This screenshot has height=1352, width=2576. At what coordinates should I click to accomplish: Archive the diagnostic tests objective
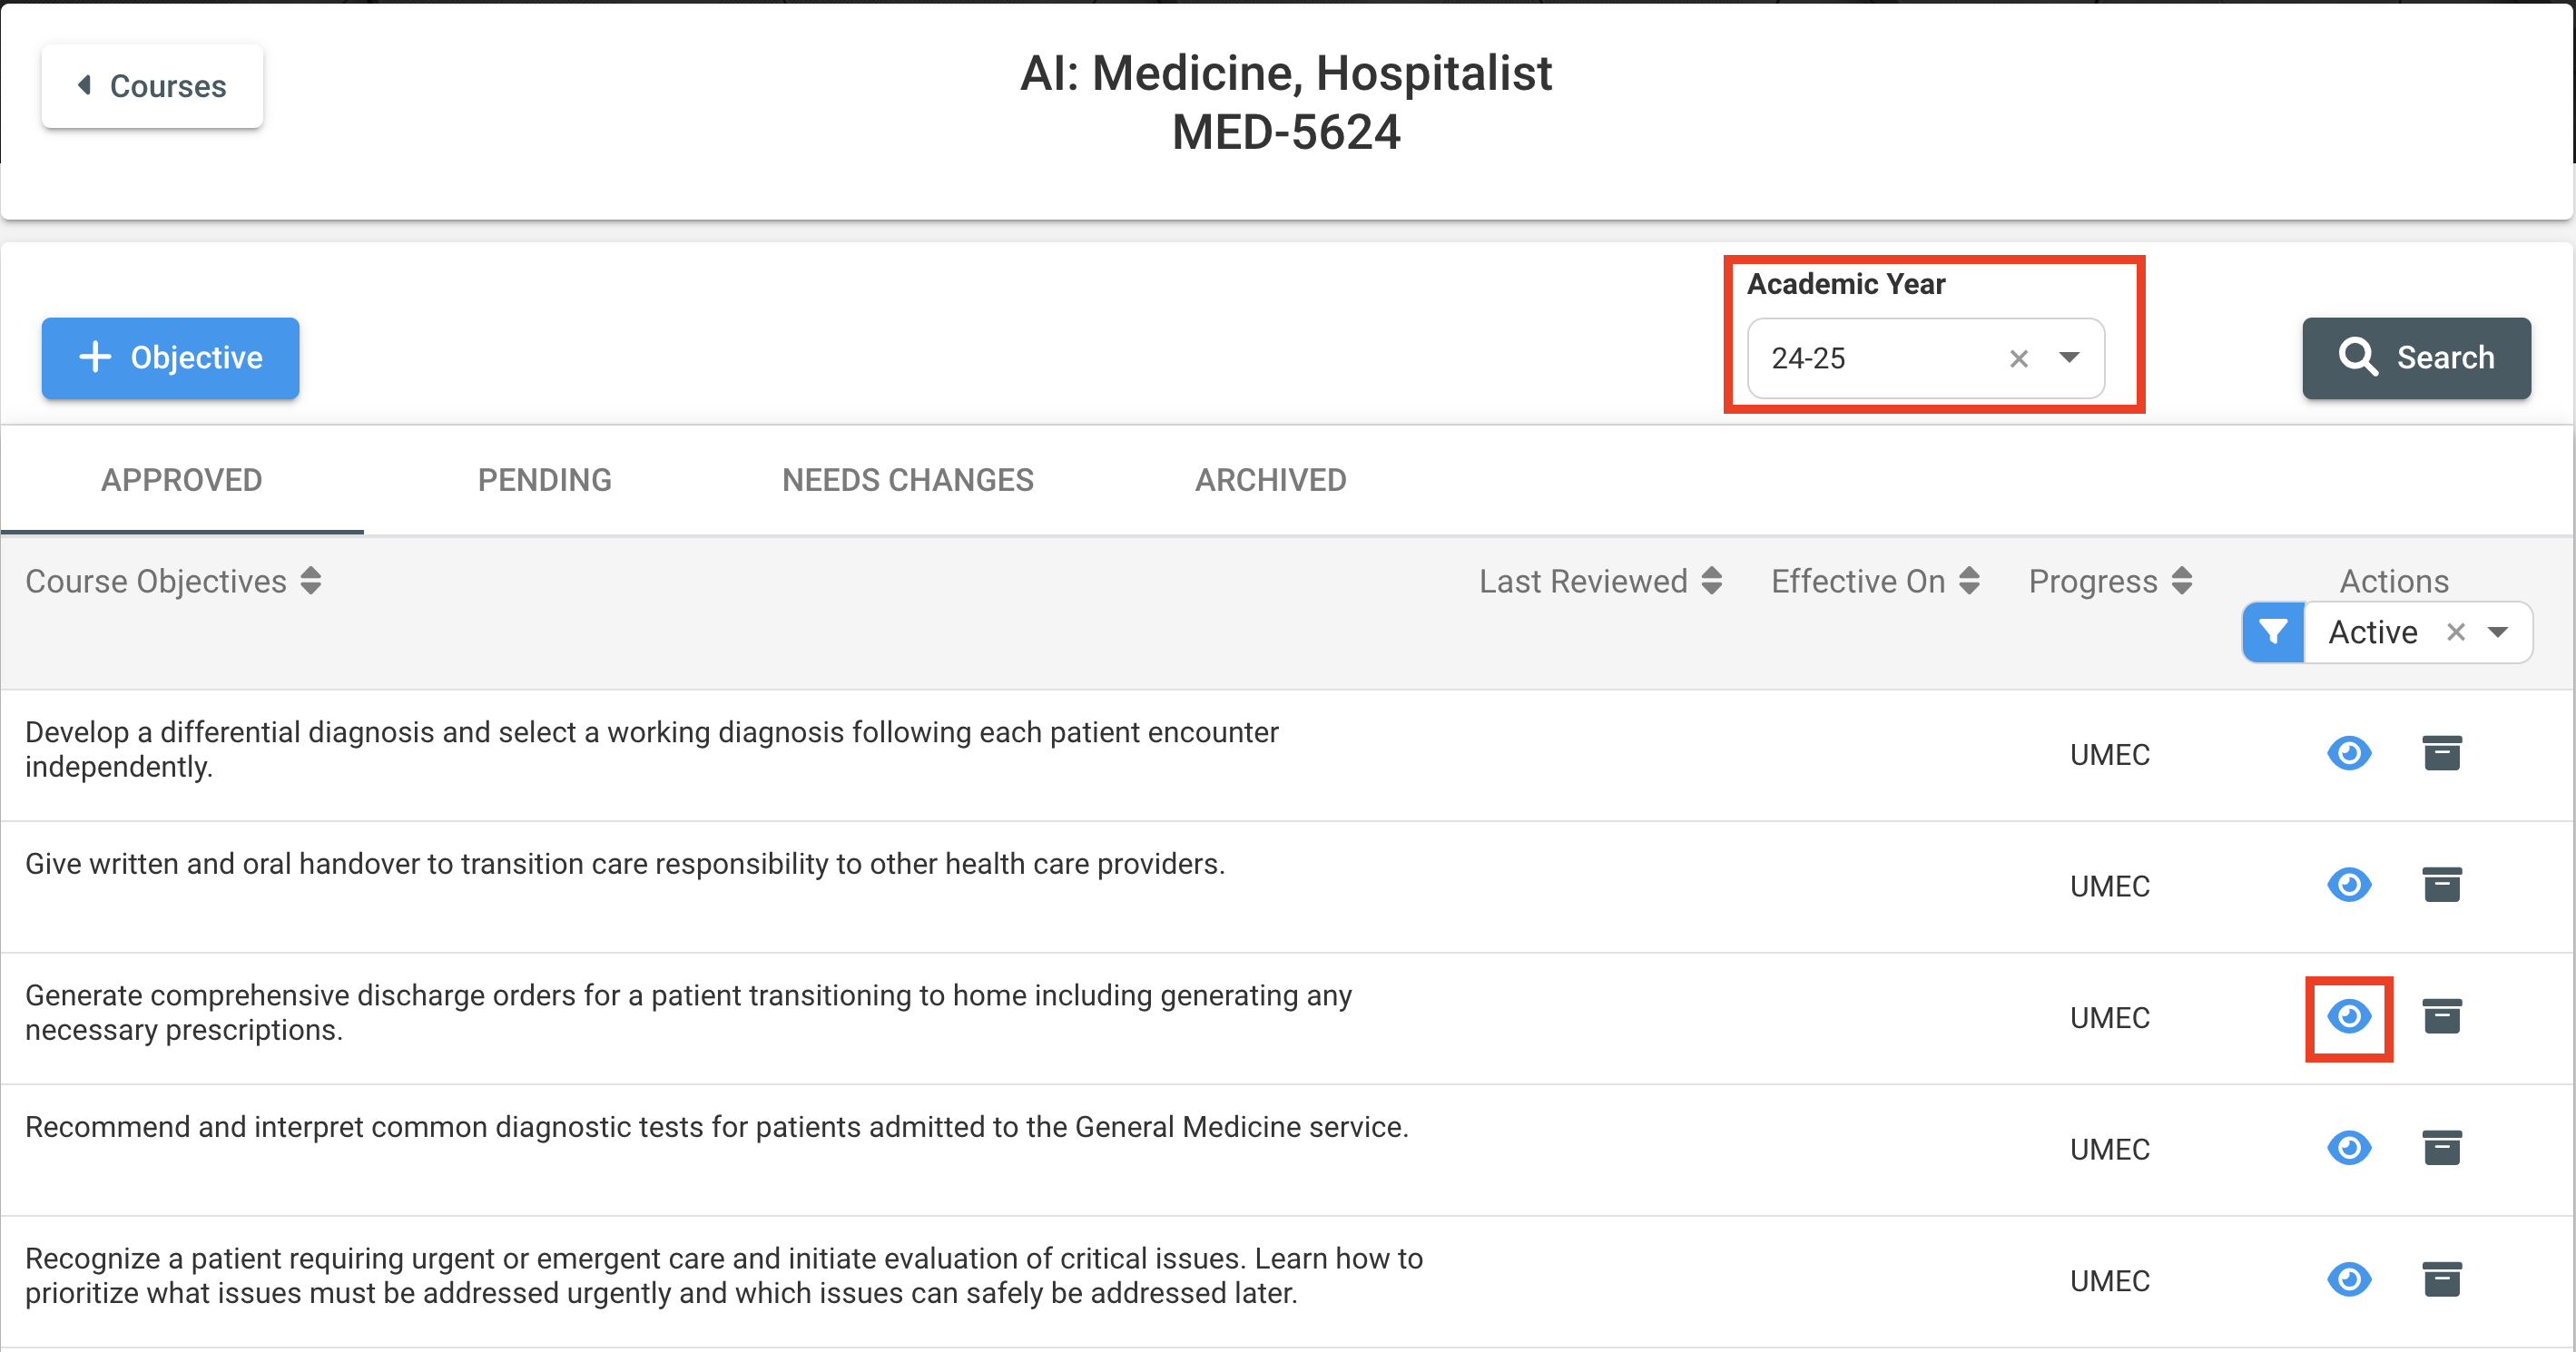pos(2442,1148)
